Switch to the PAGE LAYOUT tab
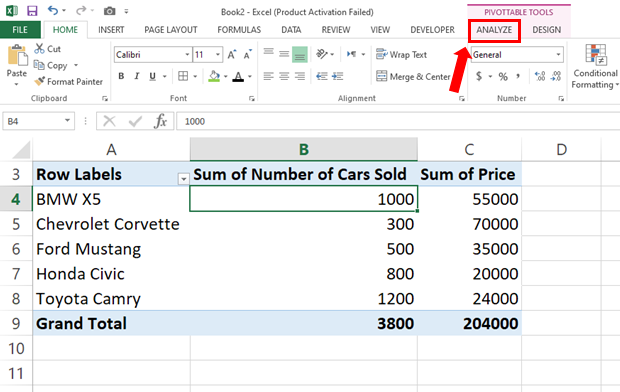 point(171,30)
